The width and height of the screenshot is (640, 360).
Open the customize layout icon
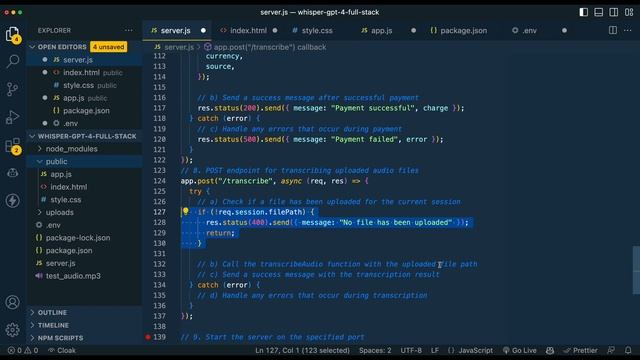pyautogui.click(x=629, y=12)
